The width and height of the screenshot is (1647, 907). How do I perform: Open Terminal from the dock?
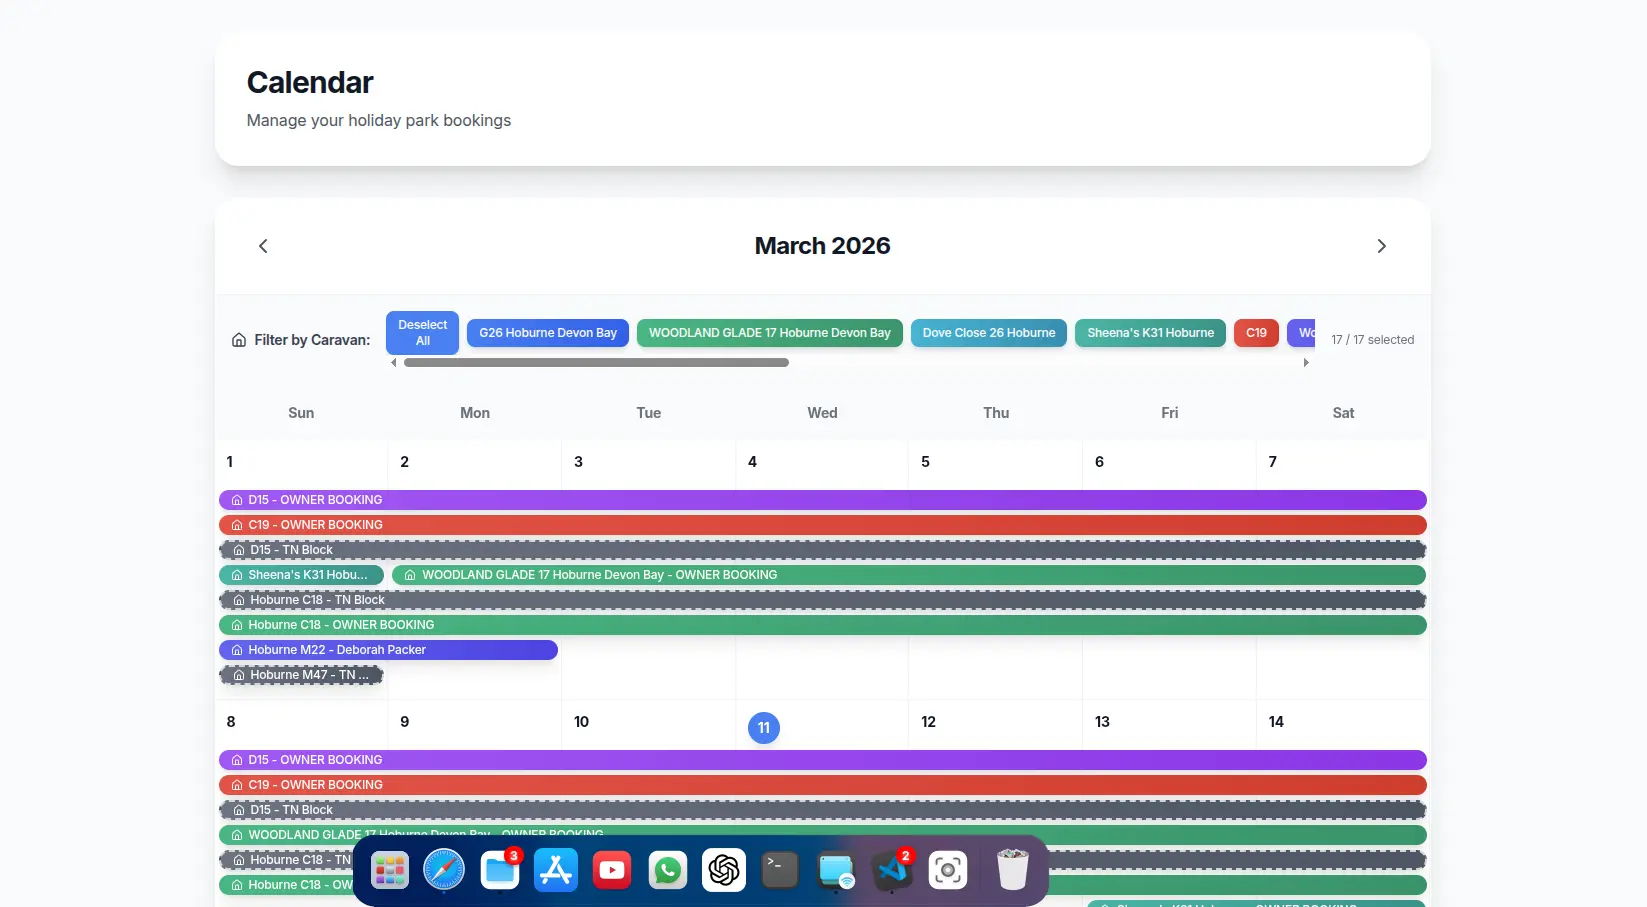[780, 870]
